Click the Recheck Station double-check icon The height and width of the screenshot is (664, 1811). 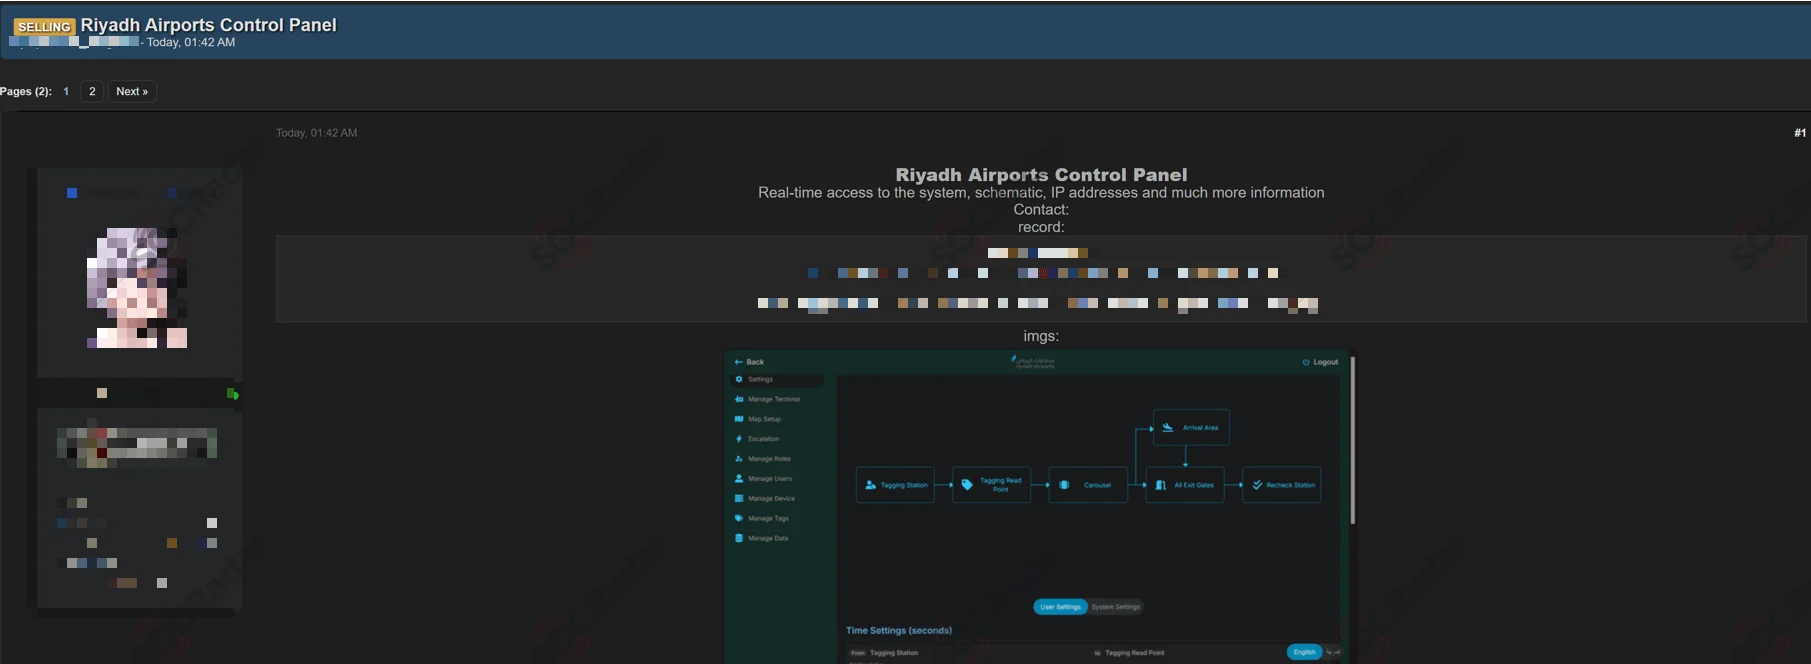[x=1257, y=485]
